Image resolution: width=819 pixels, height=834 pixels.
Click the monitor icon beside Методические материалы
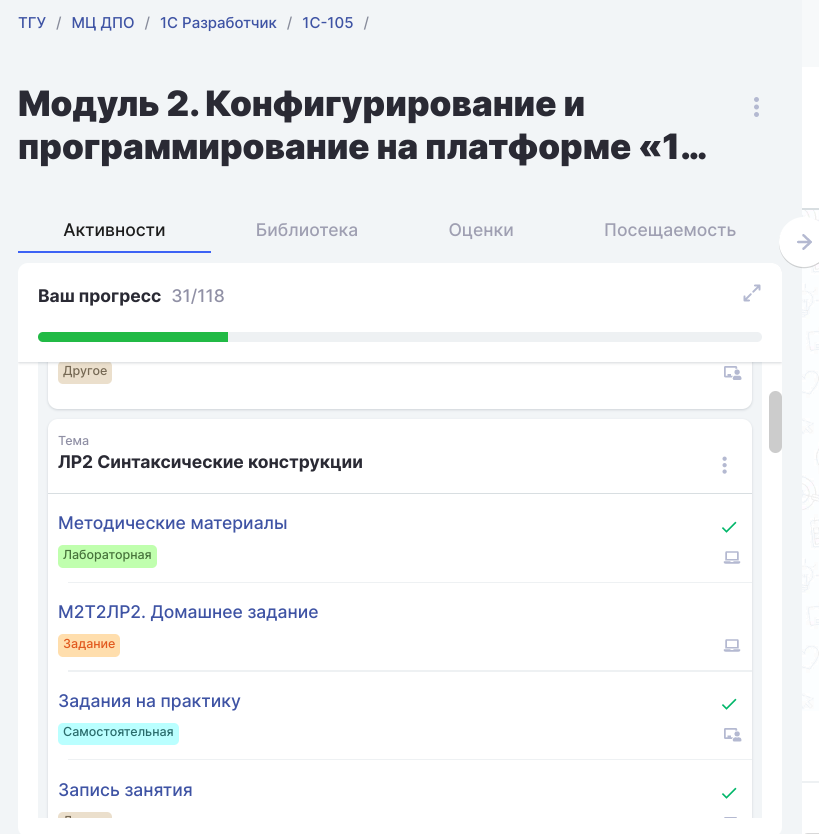732,557
